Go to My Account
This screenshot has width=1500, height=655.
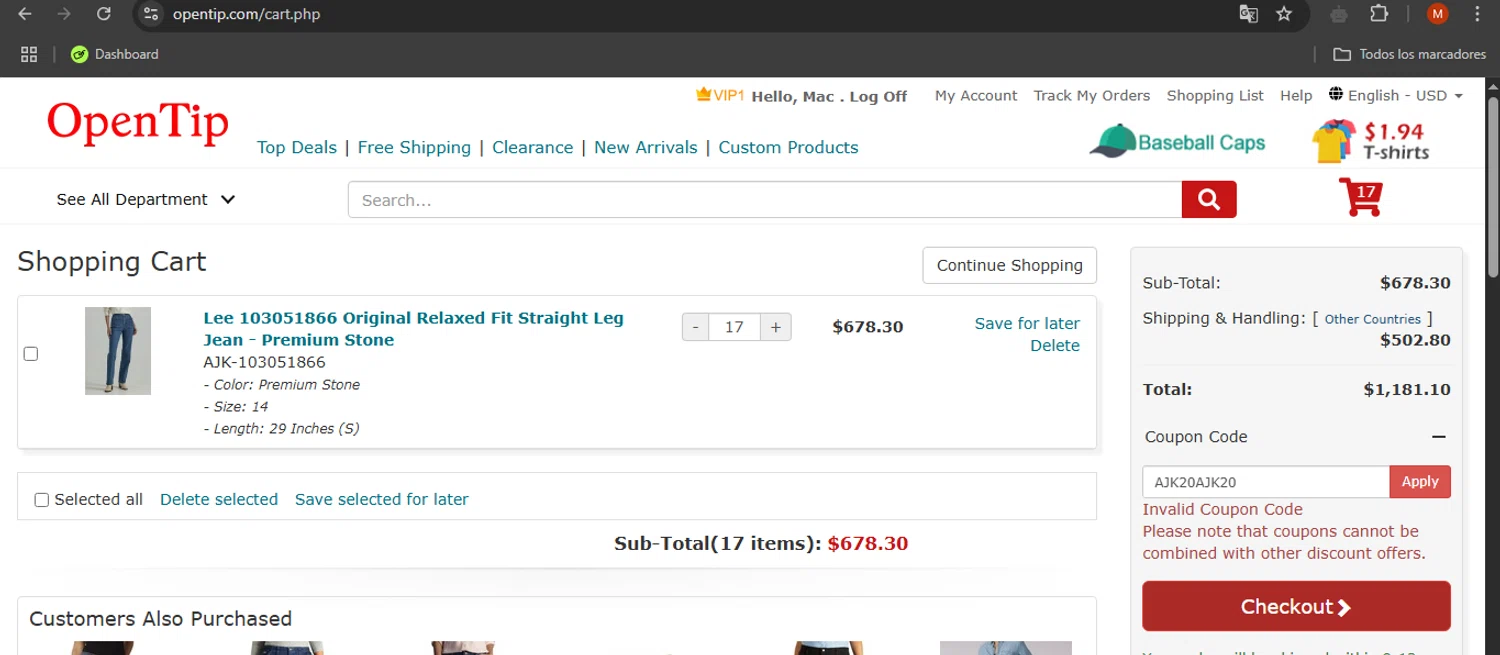(975, 96)
